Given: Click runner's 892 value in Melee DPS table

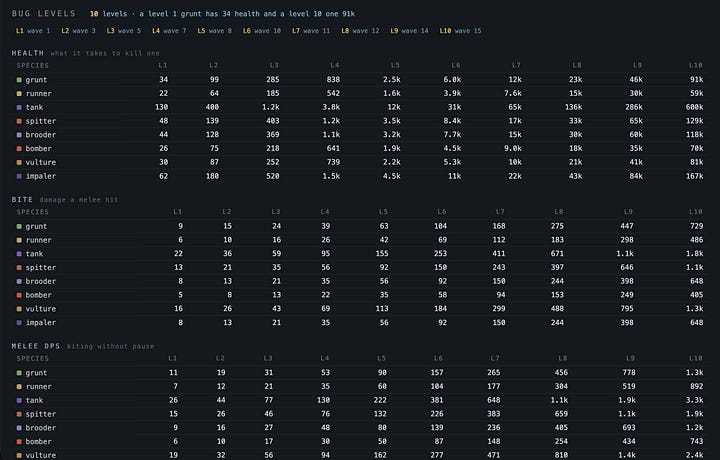Looking at the screenshot, I should click(696, 387).
